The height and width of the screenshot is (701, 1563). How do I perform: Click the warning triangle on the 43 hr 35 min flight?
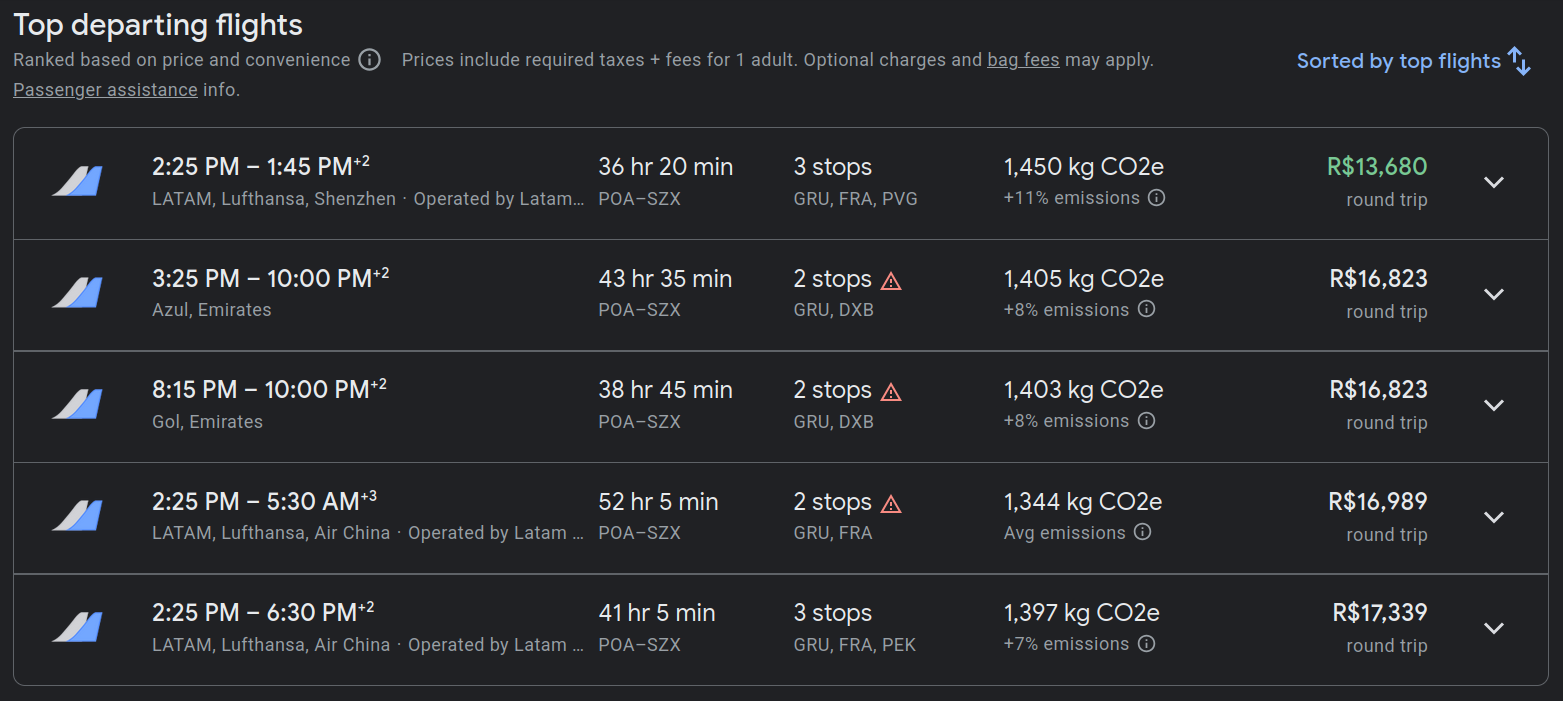coord(891,280)
